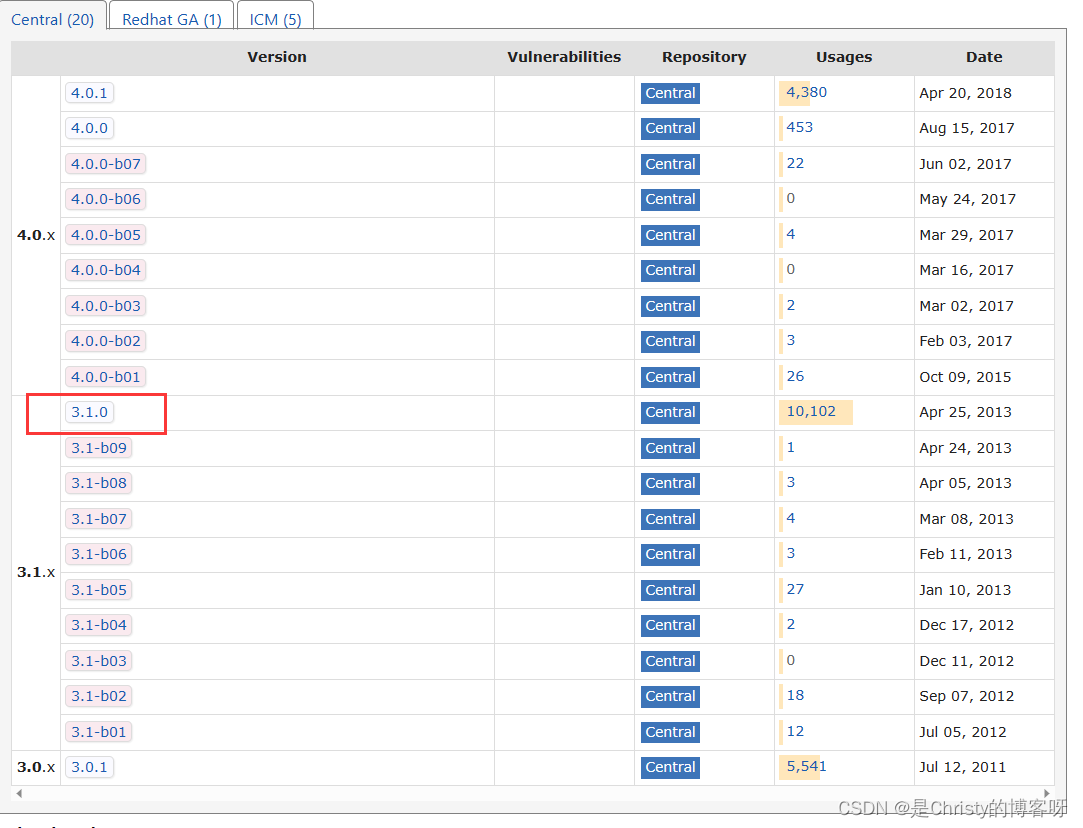
Task: Open version 3.0.1 details
Action: 89,766
